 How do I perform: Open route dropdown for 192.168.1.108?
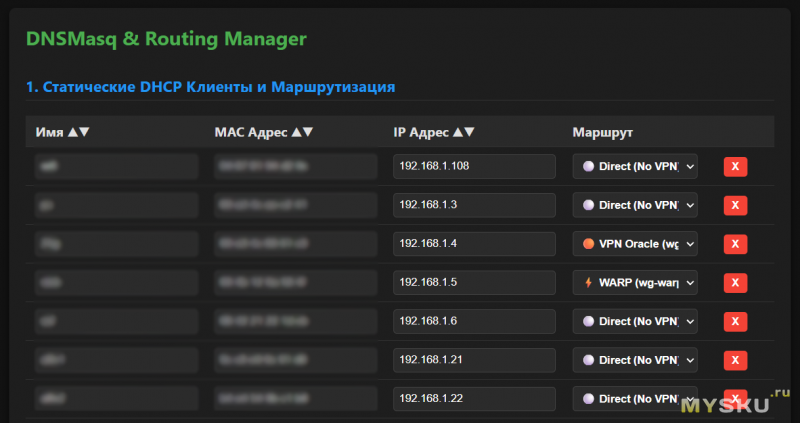635,166
